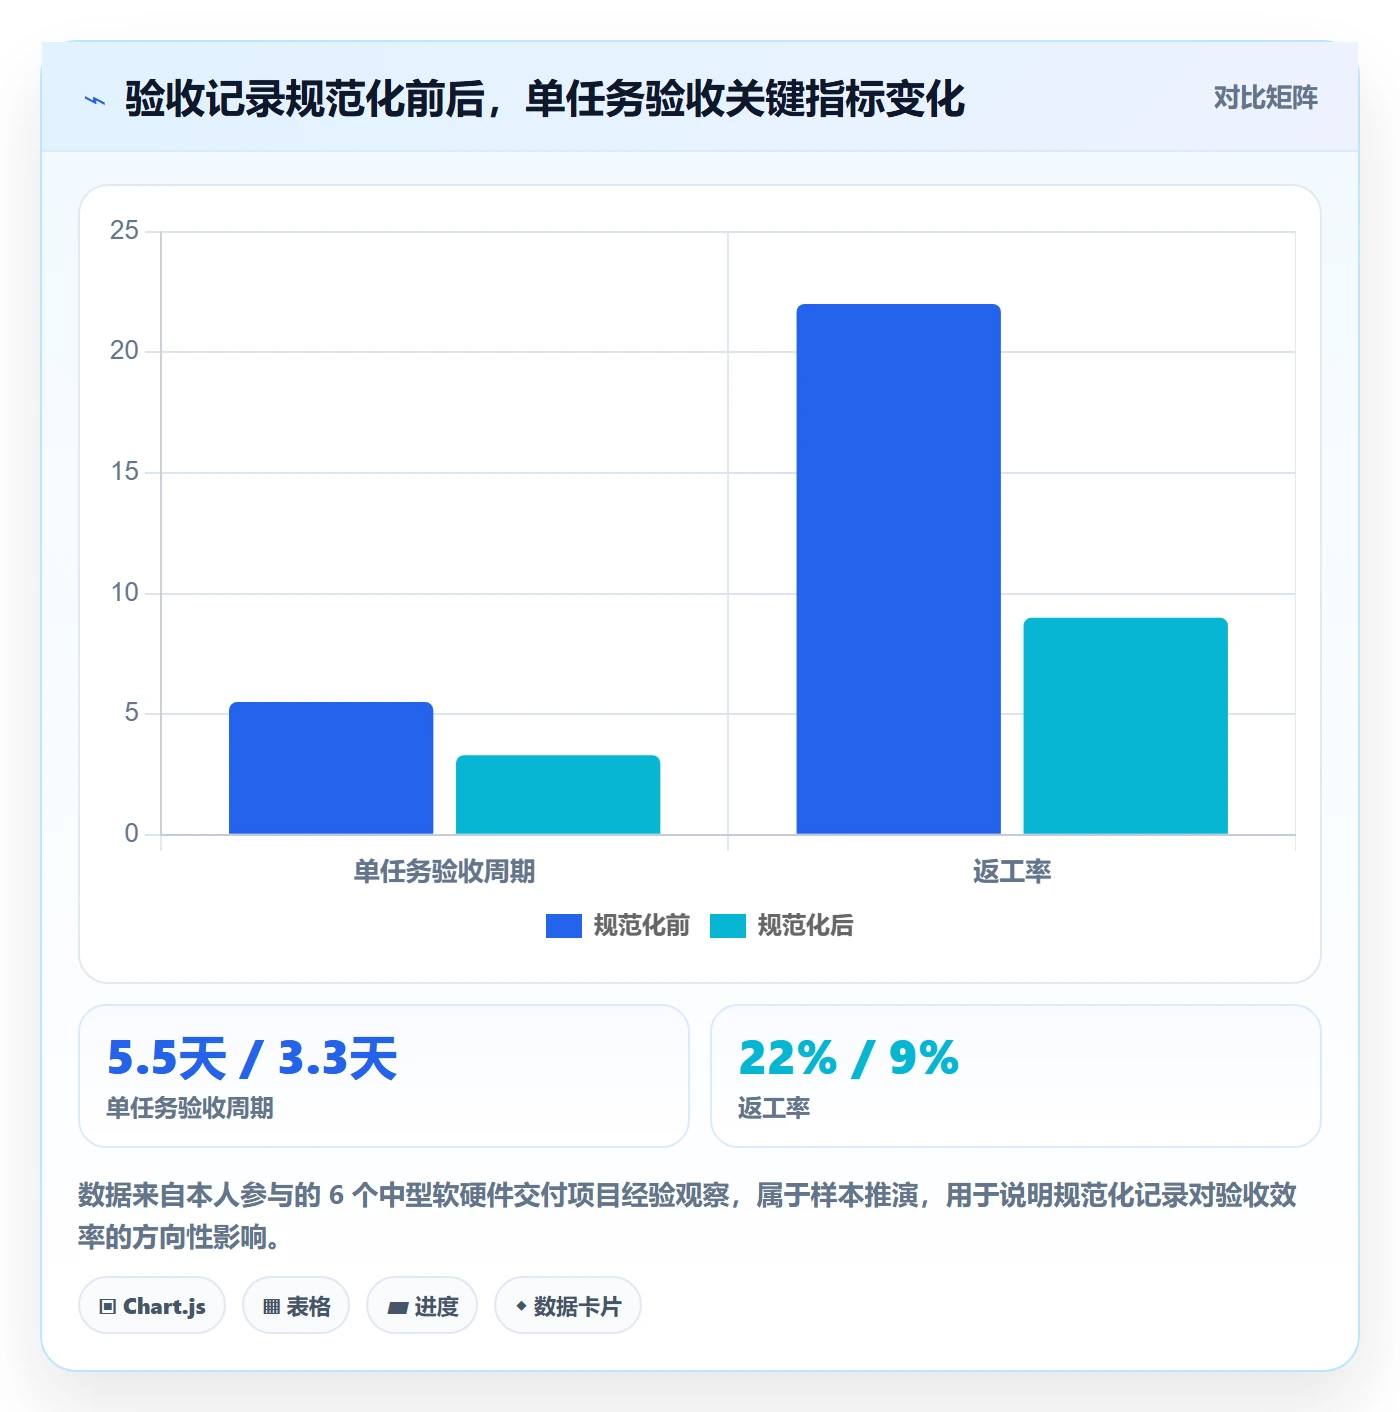Click the 单任务验收周期 x-axis label
This screenshot has width=1400, height=1412.
point(444,872)
